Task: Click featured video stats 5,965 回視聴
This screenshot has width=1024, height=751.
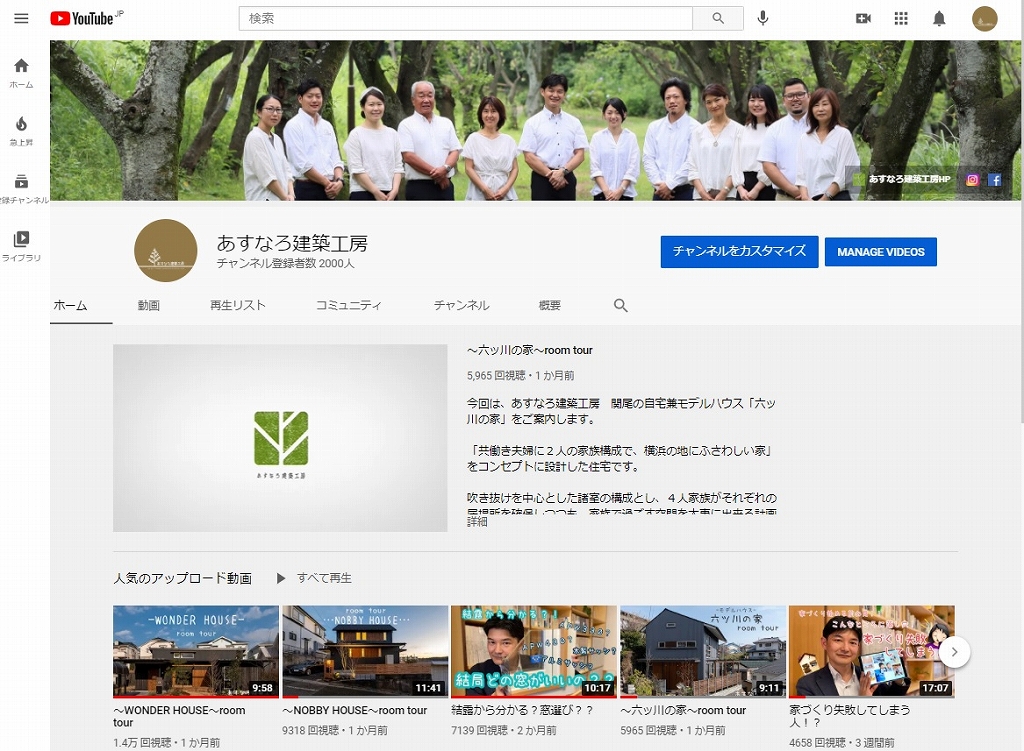Action: click(x=520, y=376)
